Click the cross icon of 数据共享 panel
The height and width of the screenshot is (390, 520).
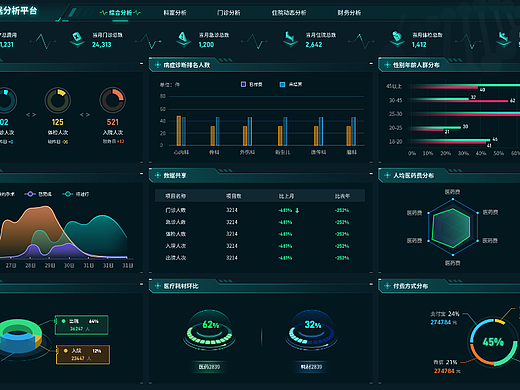157,175
